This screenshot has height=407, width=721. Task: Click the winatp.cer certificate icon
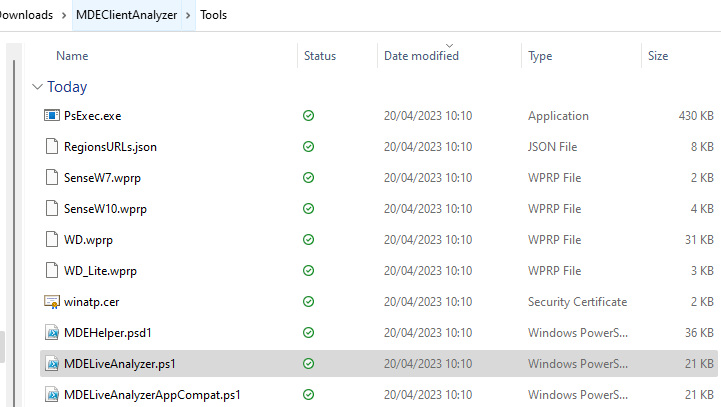tap(52, 301)
